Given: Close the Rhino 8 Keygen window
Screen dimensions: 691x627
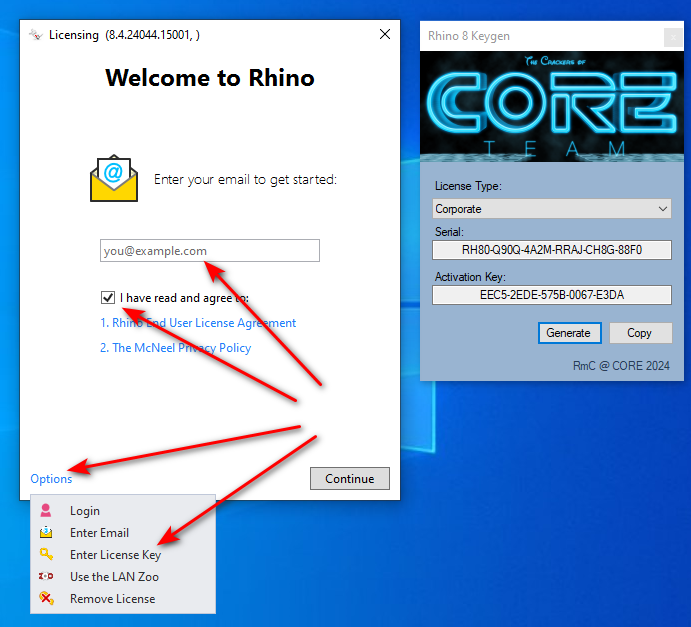Looking at the screenshot, I should click(673, 37).
